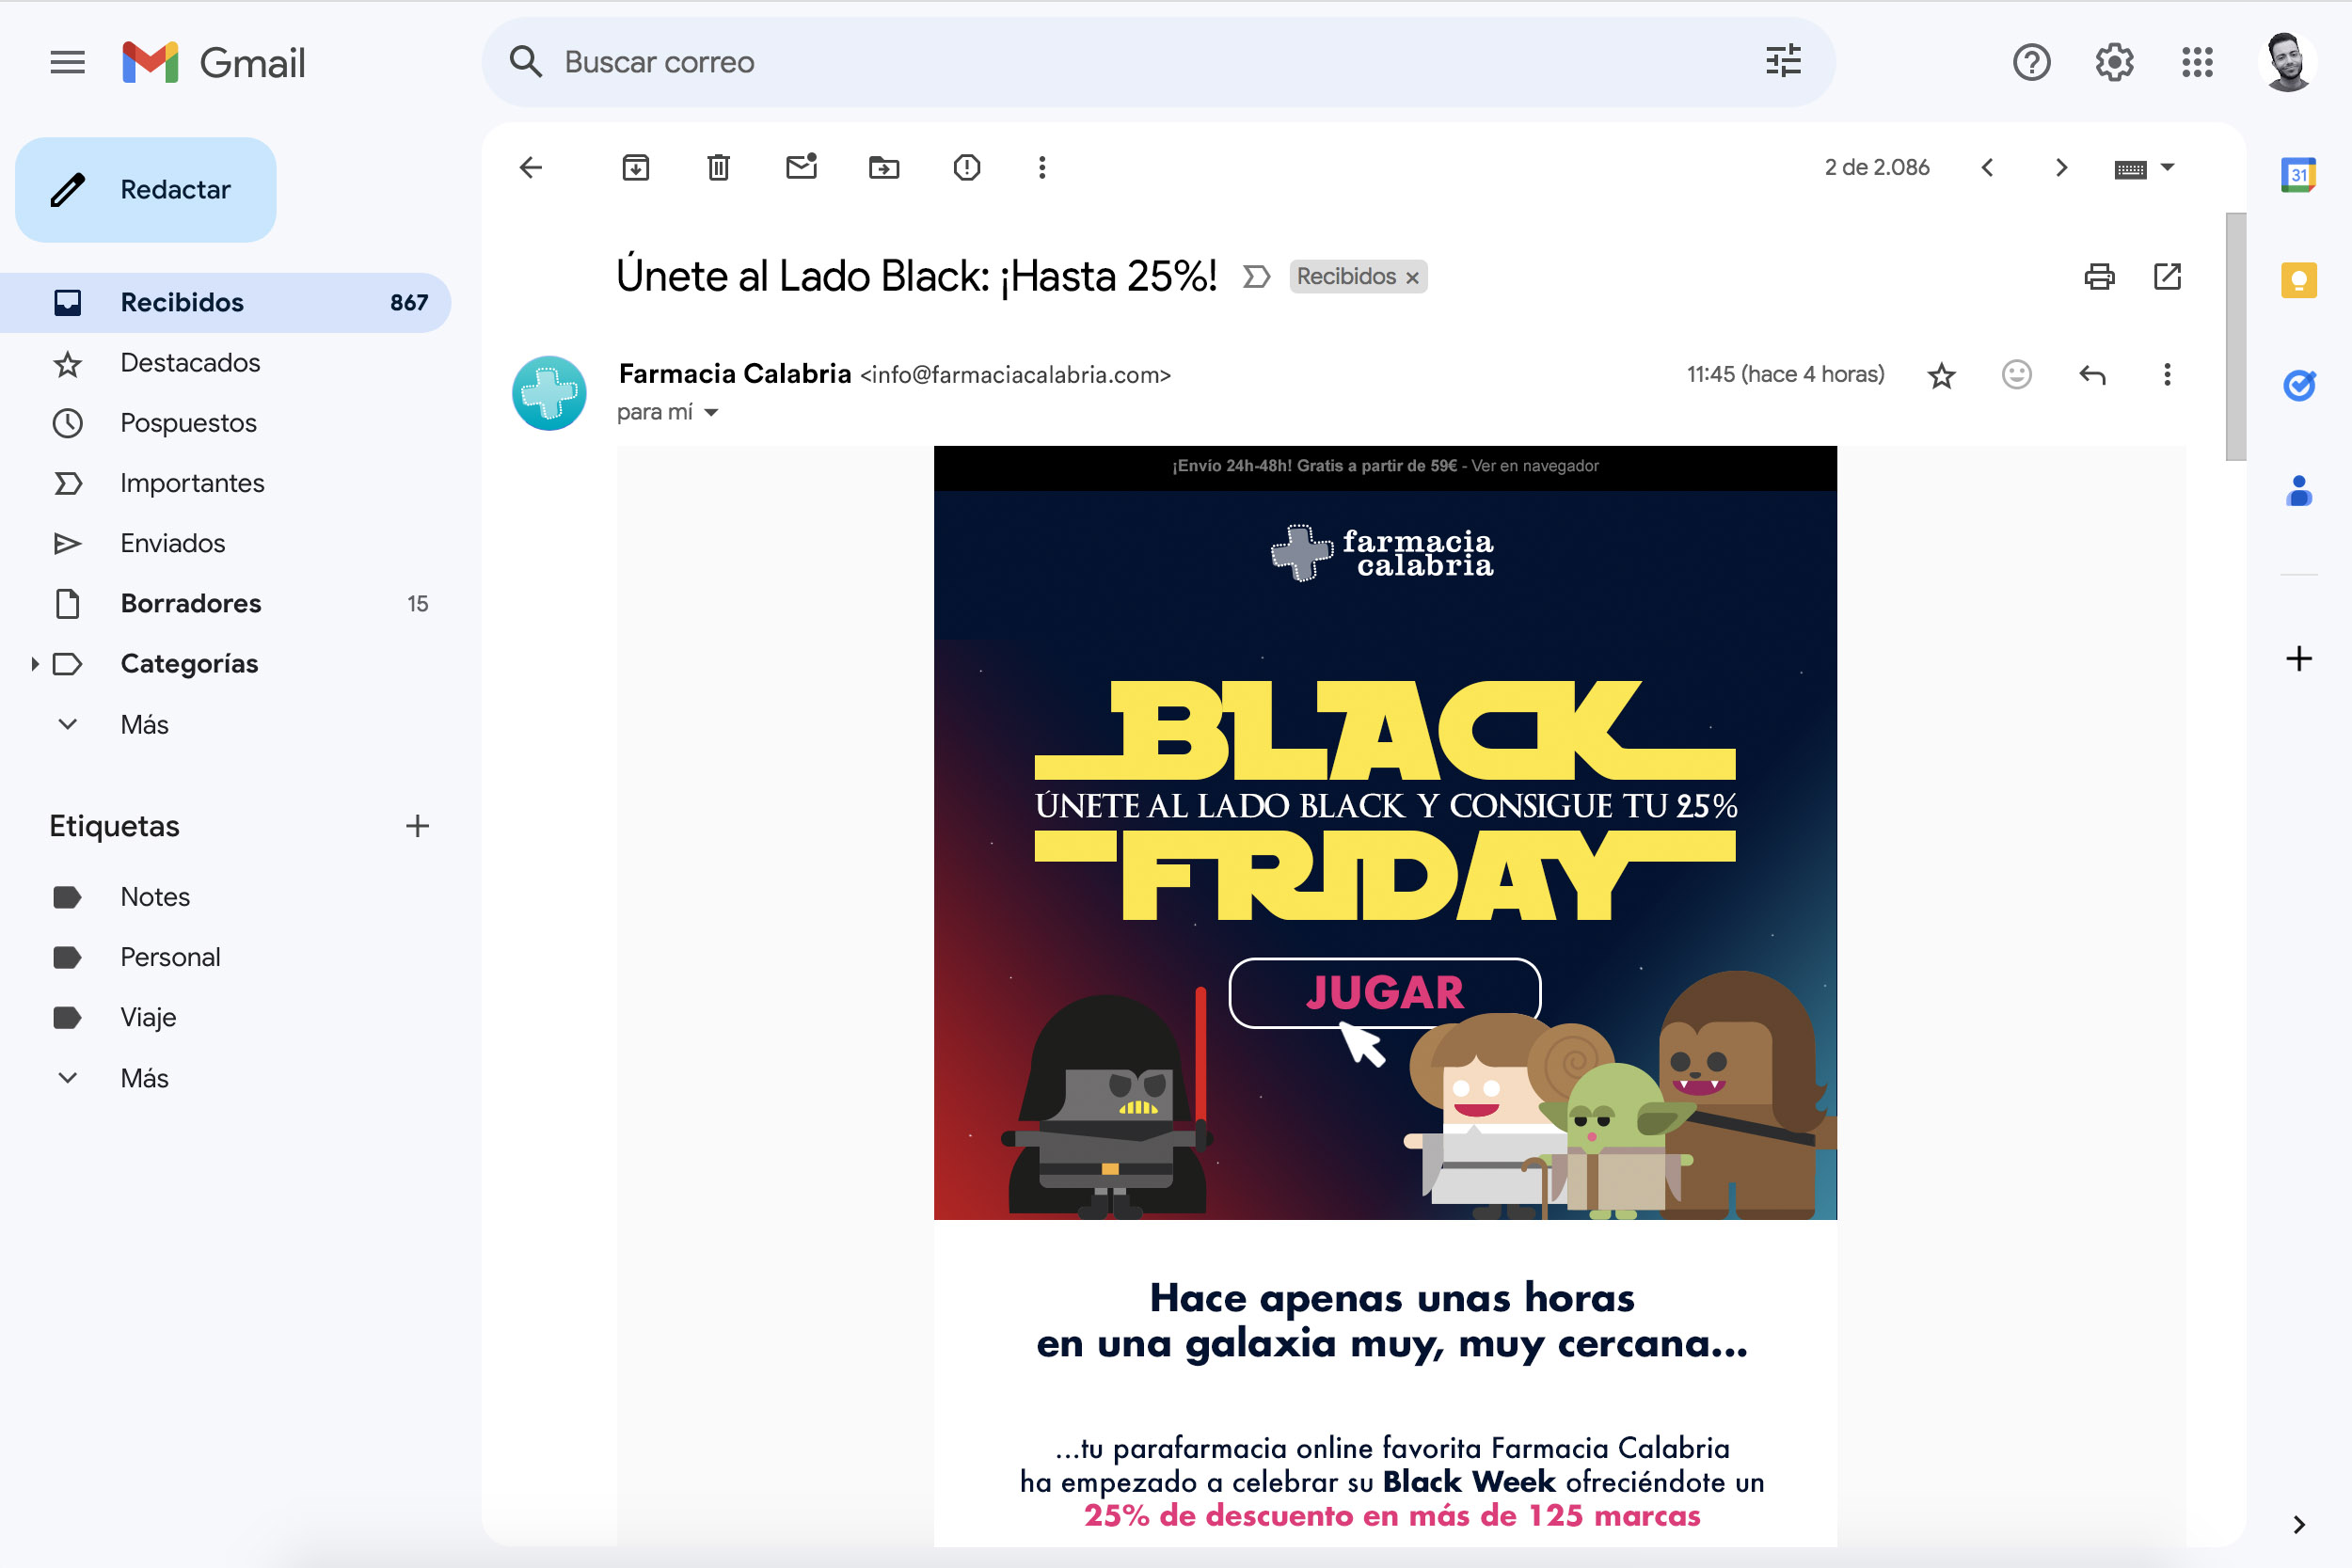Viewport: 2352px width, 1568px height.
Task: Open the Recibidos folder
Action: coord(225,302)
